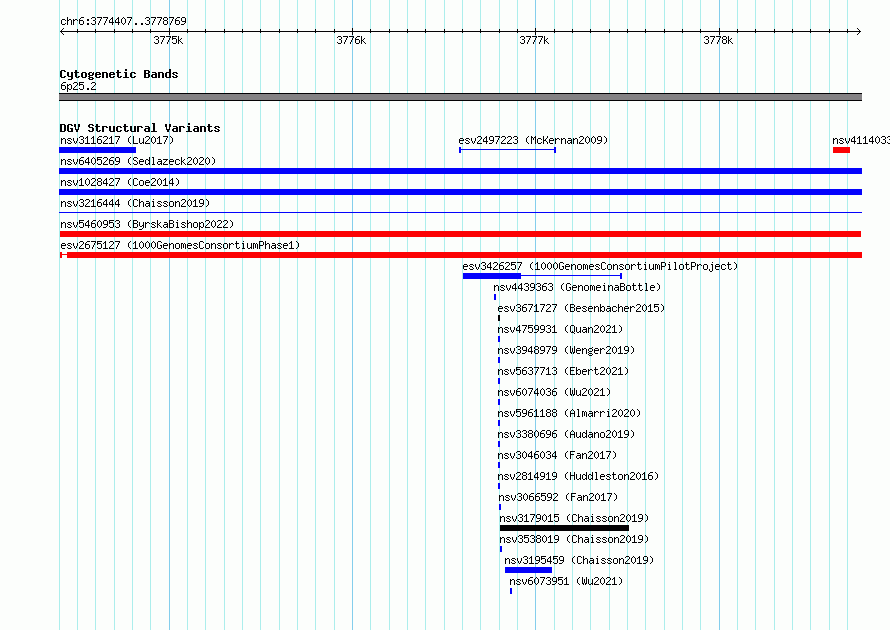Open nsv4759931 (Quan2021) label
Viewport: 890px width, 630px height.
pos(560,329)
